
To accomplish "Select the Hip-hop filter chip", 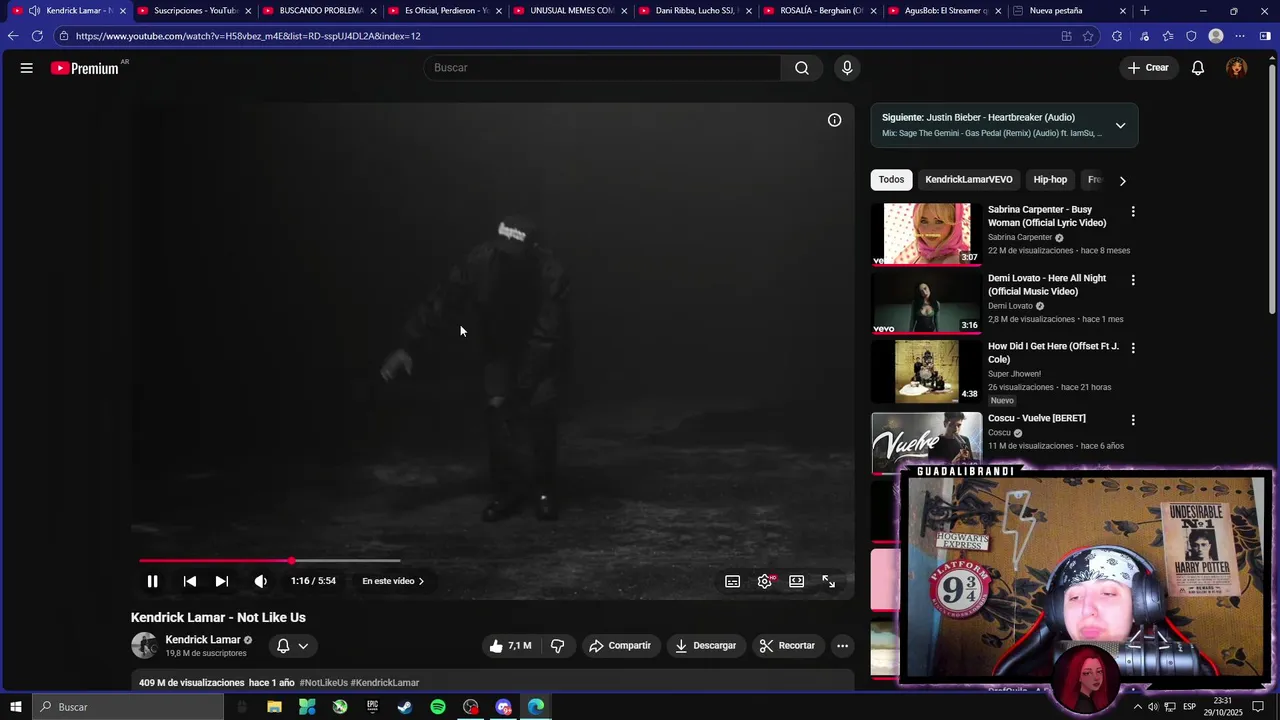I will (x=1050, y=180).
